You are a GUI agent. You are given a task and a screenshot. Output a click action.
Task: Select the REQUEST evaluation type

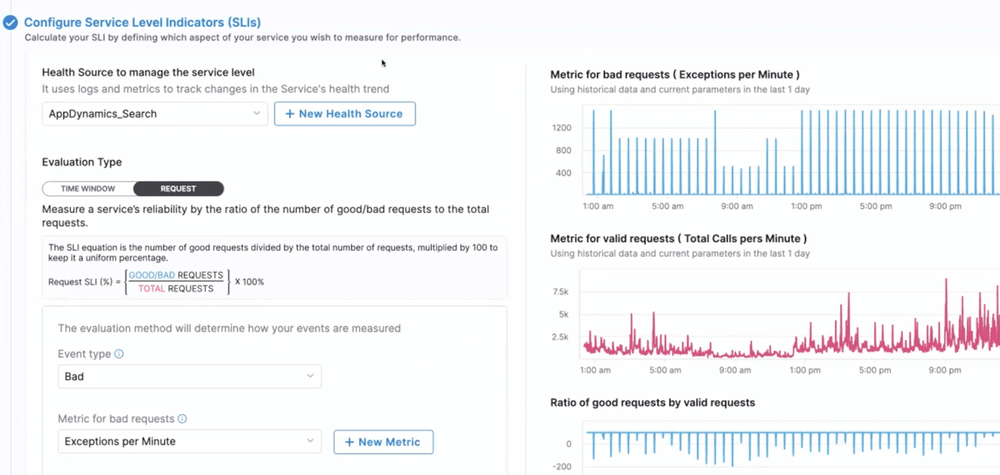click(178, 188)
